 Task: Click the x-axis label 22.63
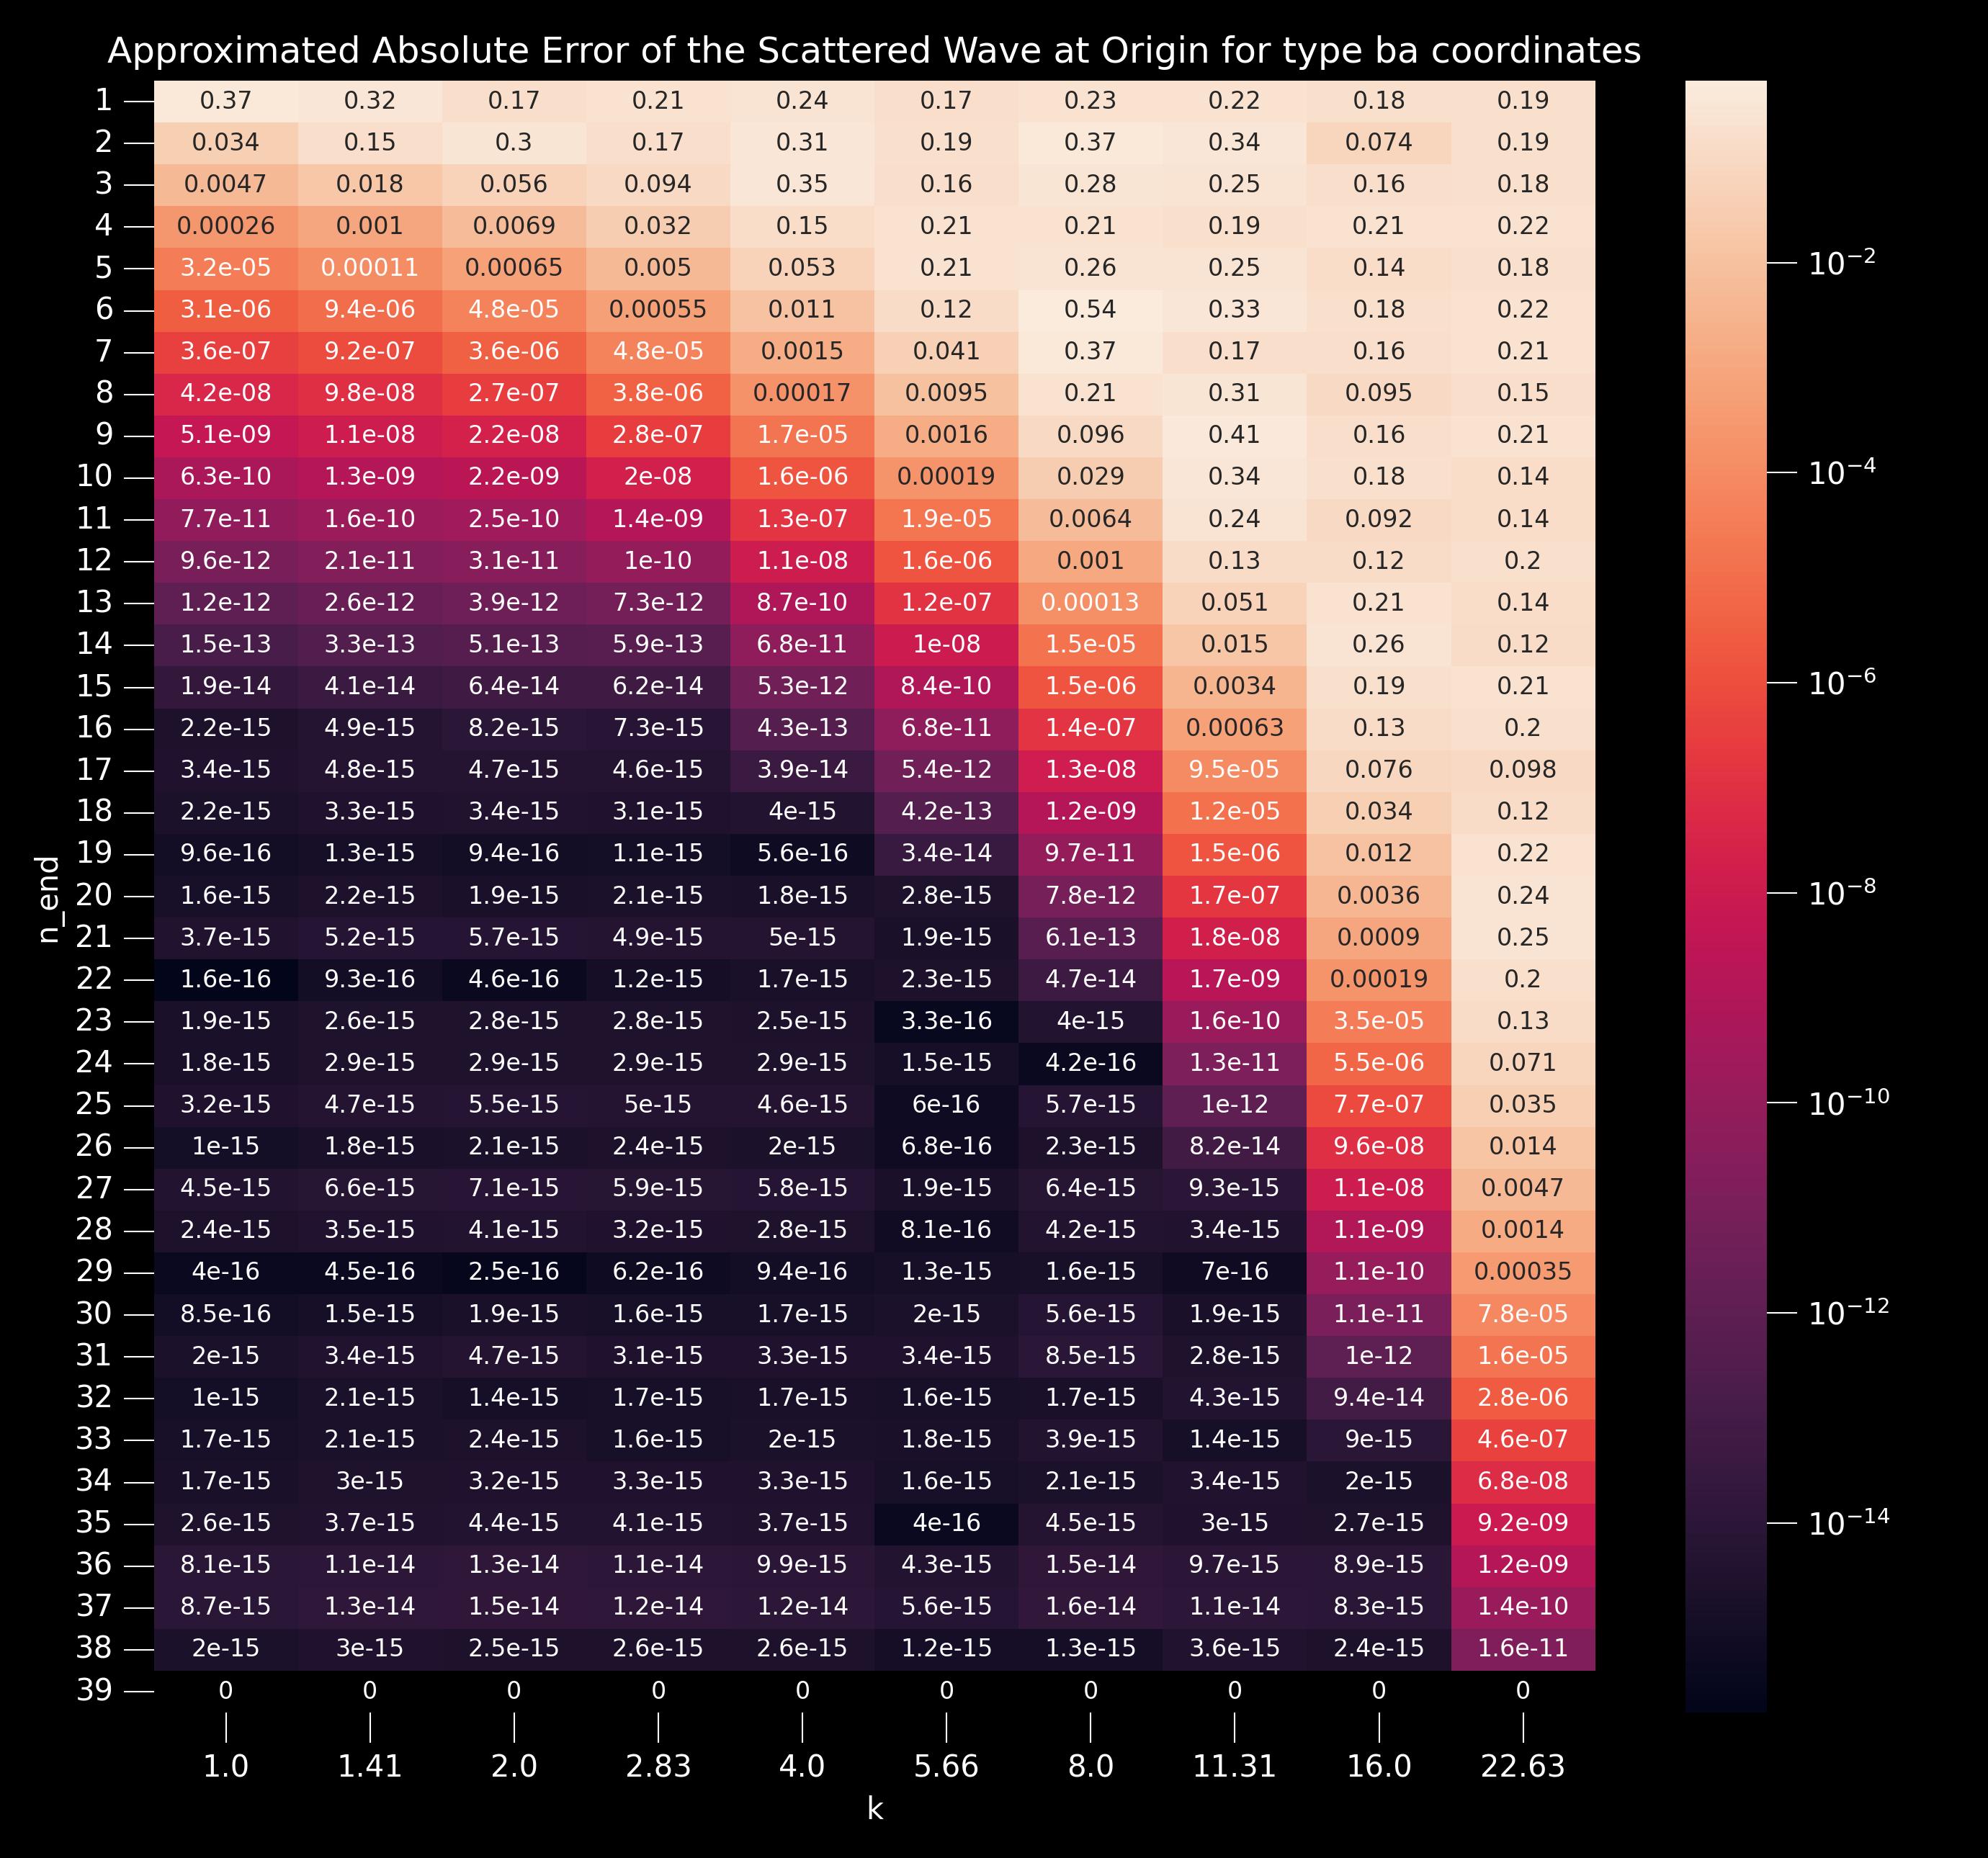1522,1767
